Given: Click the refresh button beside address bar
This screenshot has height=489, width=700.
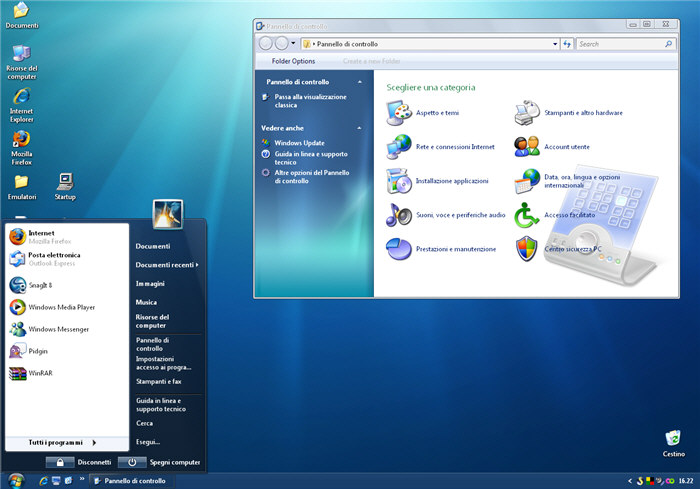Looking at the screenshot, I should (567, 44).
